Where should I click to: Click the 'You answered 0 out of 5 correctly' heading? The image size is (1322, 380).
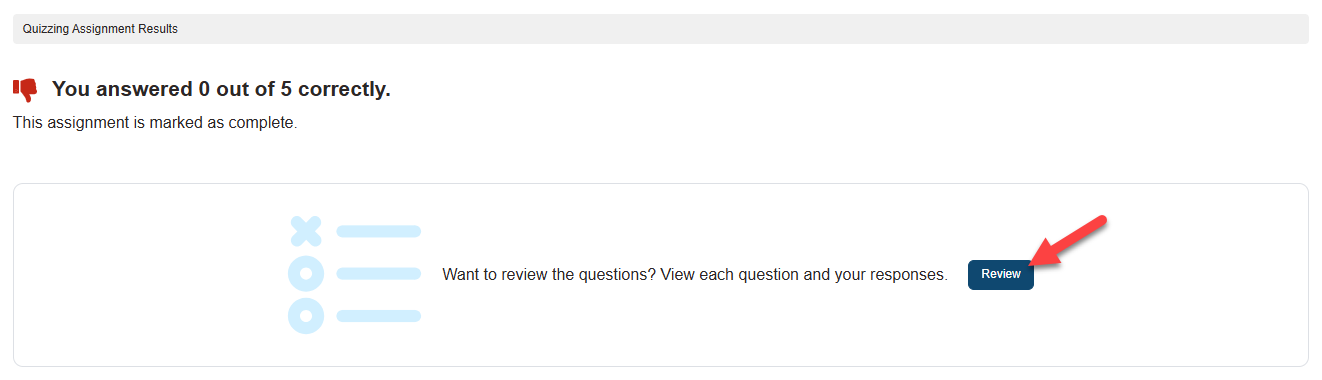[x=221, y=89]
